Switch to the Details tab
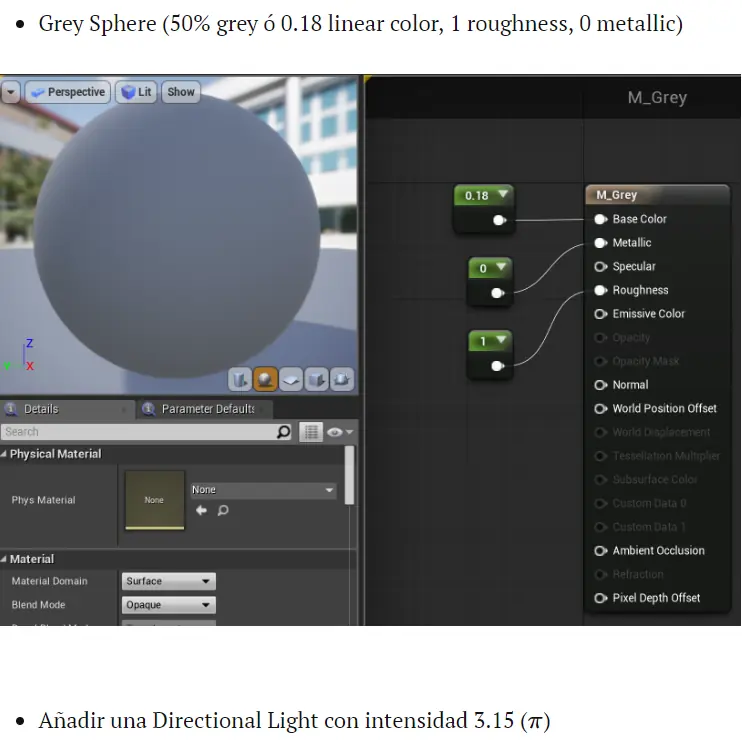 (x=66, y=409)
